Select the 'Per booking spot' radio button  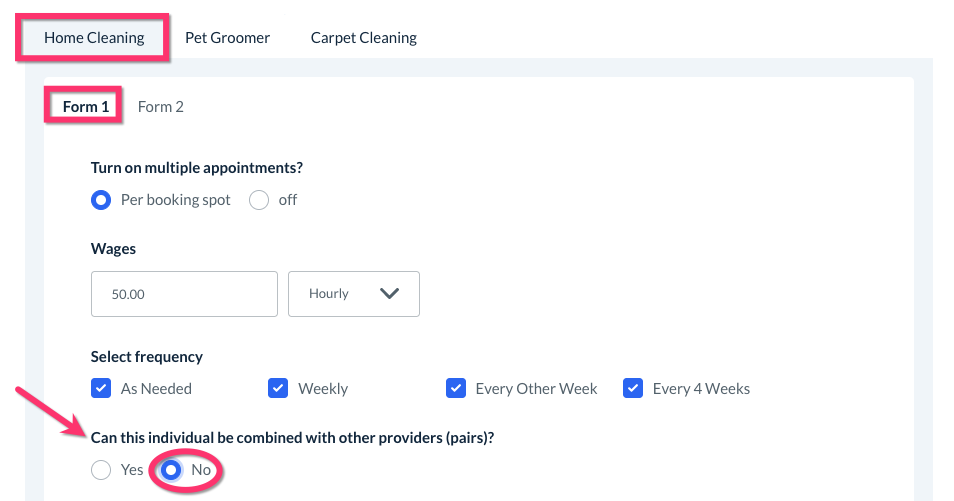point(101,200)
